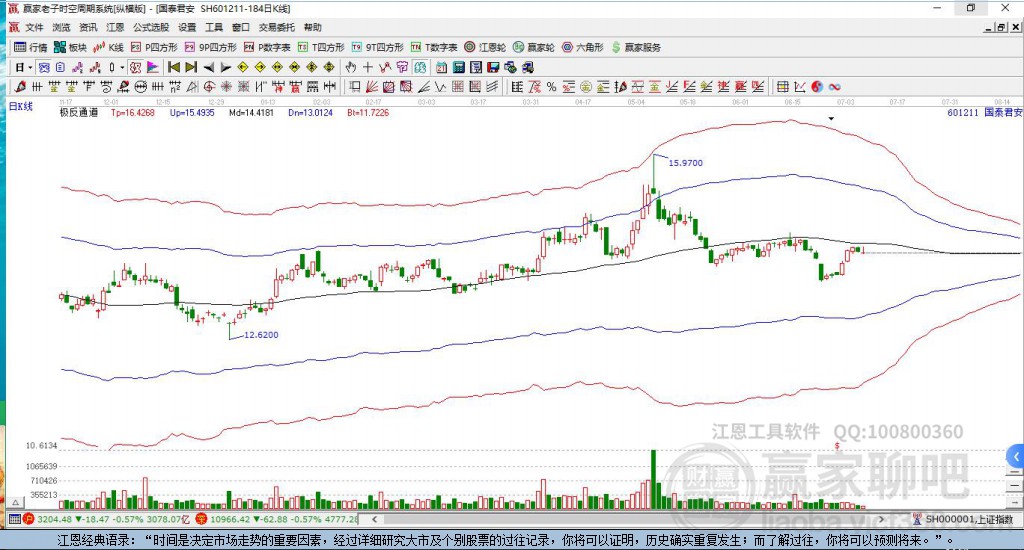The image size is (1024, 550).
Task: Minimize the inner chart window
Action: (x=989, y=27)
